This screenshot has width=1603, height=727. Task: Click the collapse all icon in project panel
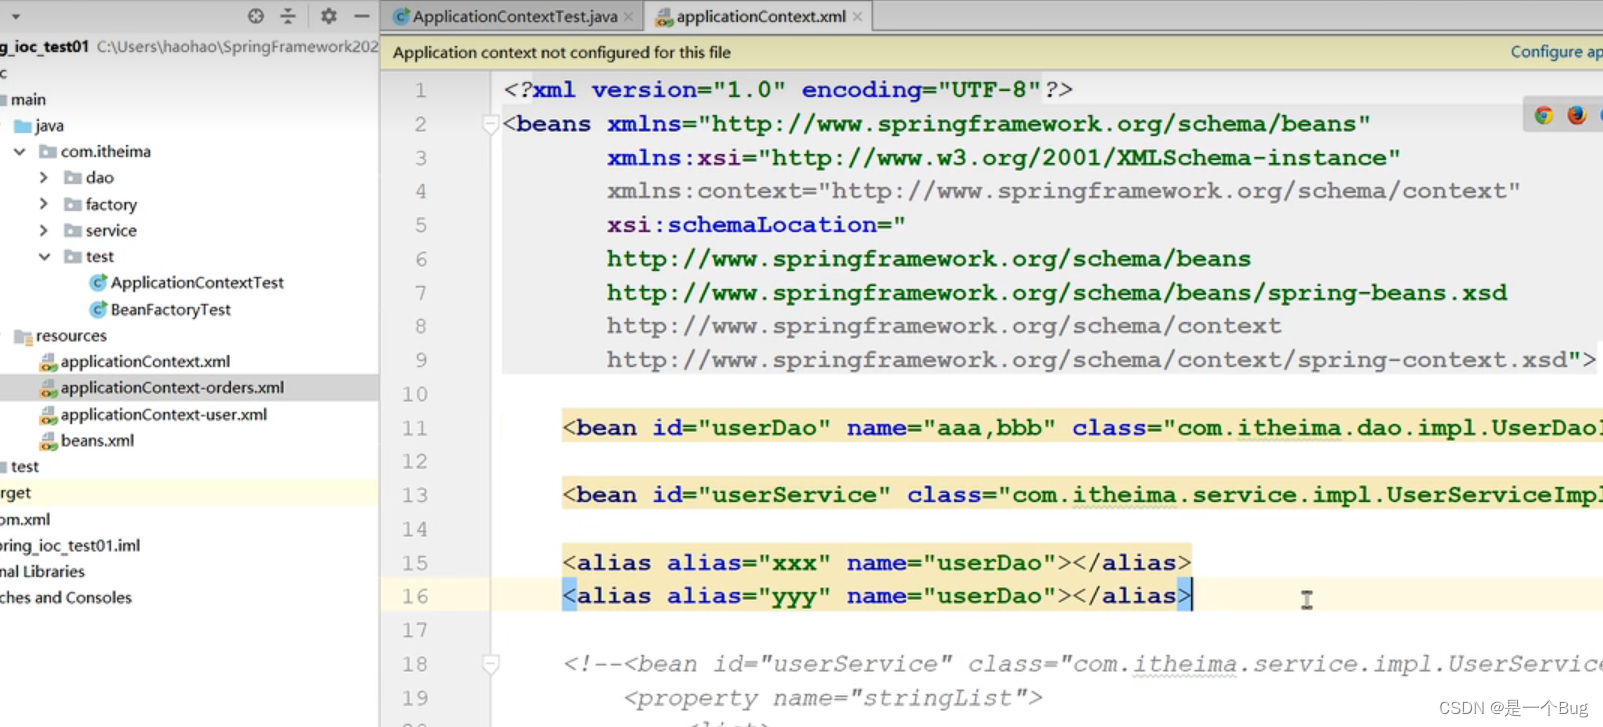point(288,16)
